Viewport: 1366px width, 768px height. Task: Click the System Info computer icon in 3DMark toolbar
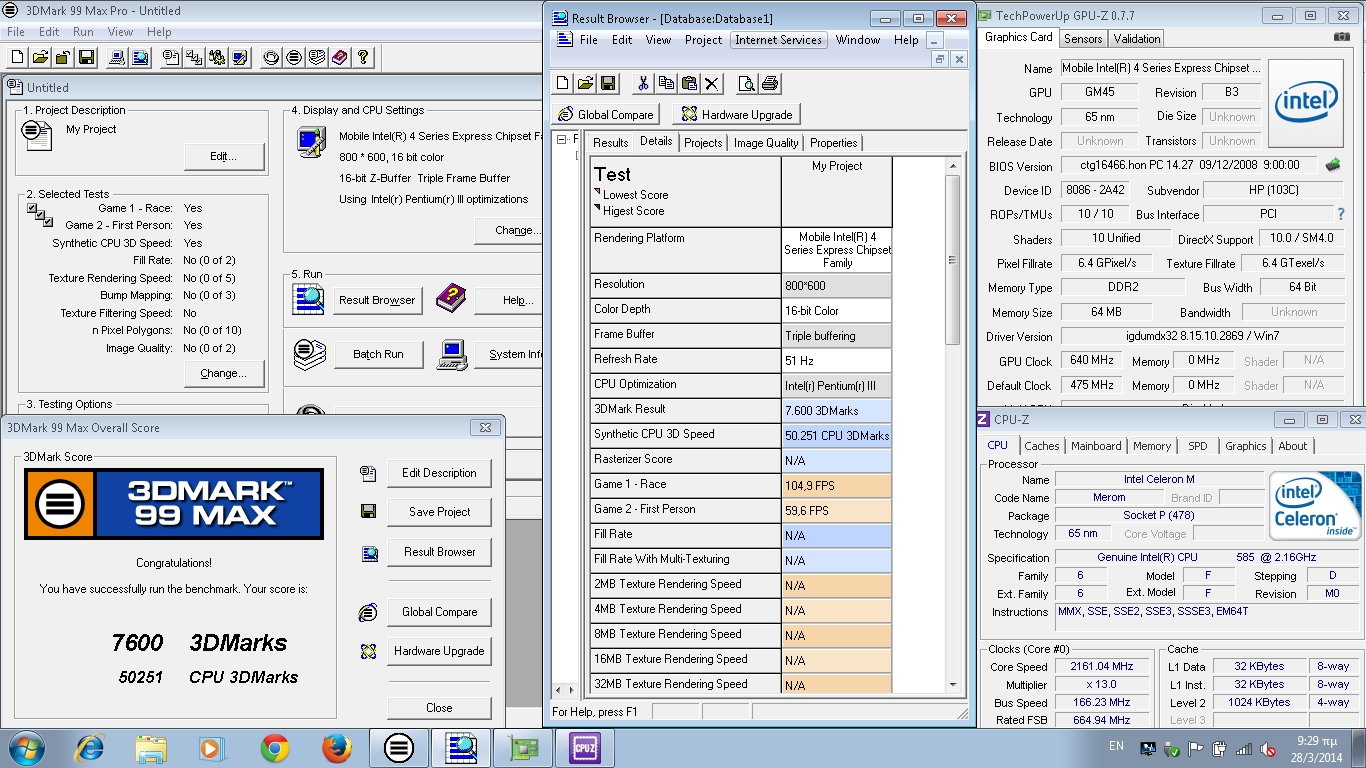coord(117,57)
